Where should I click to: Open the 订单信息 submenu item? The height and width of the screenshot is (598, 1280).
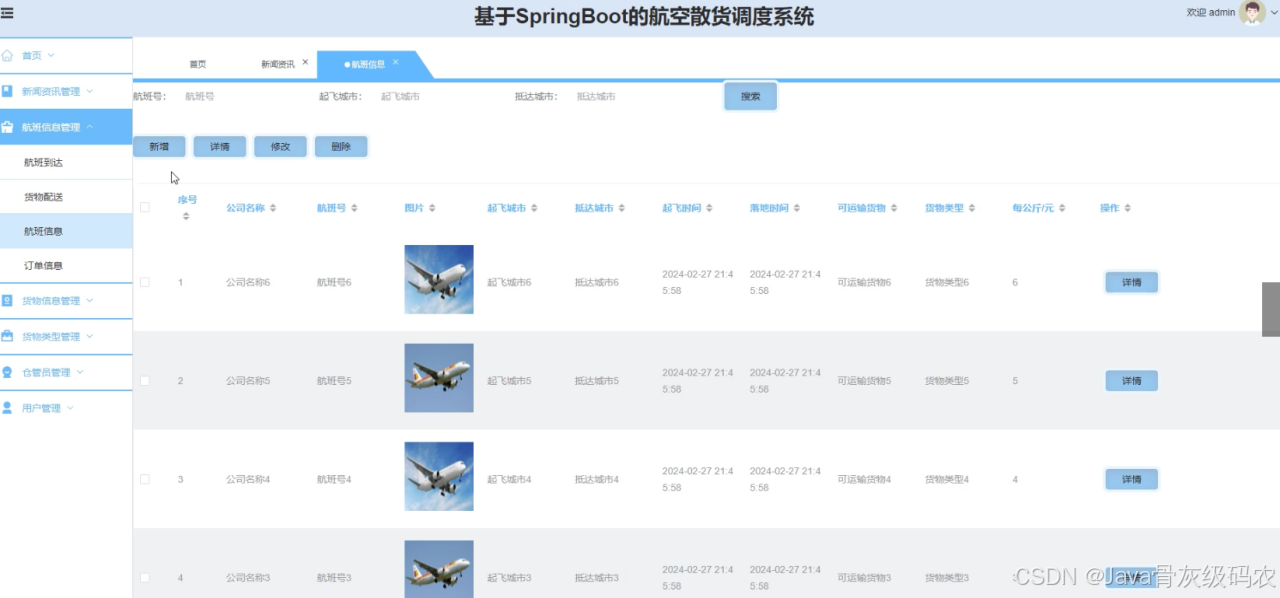66,266
